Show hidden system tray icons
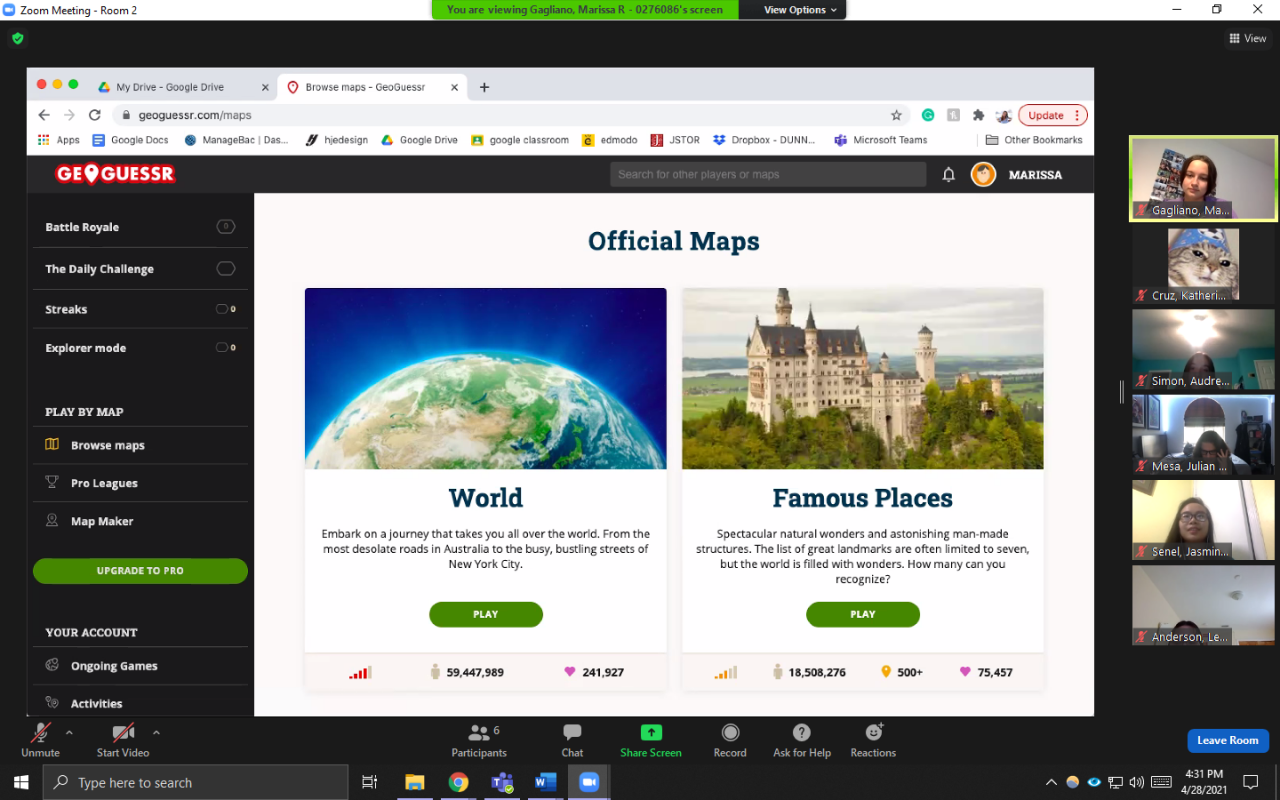Viewport: 1280px width, 800px height. coord(1051,782)
